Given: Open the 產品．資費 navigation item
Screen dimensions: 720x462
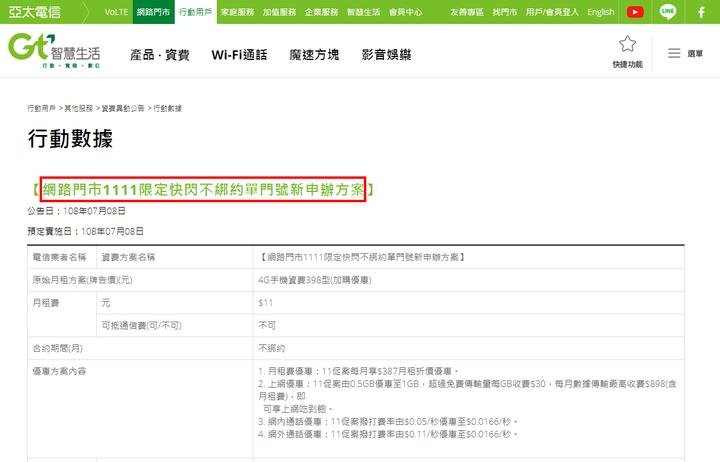Looking at the screenshot, I should (x=160, y=55).
